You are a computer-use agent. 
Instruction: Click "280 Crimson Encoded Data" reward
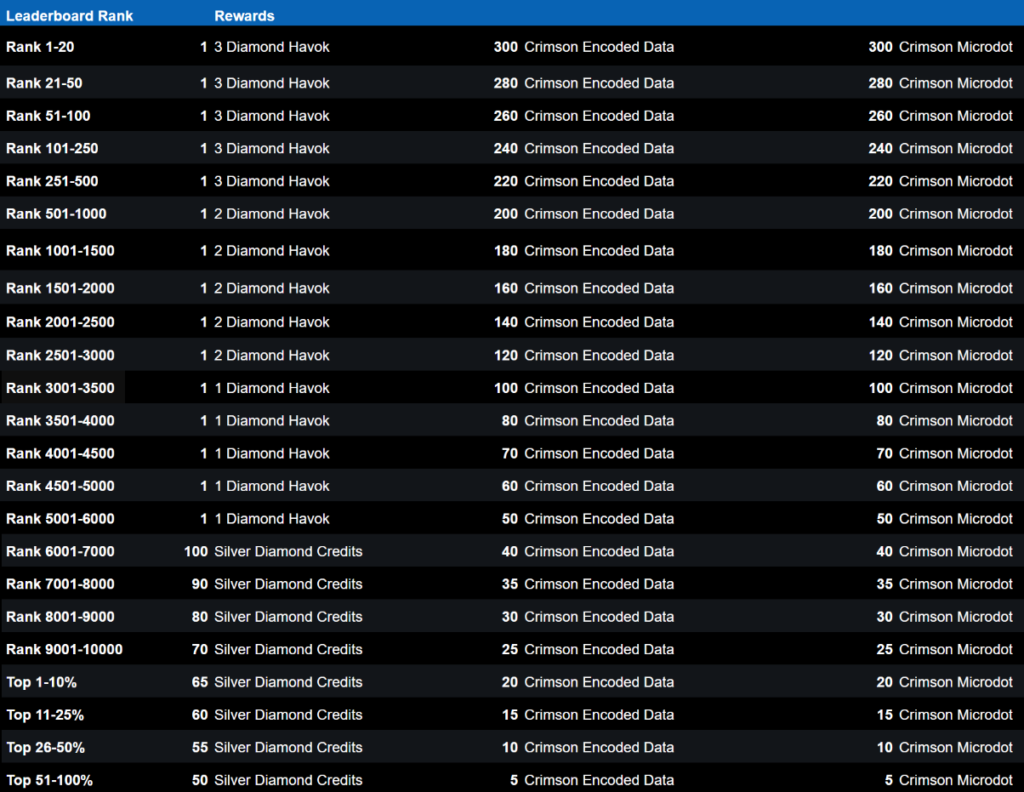click(x=584, y=84)
